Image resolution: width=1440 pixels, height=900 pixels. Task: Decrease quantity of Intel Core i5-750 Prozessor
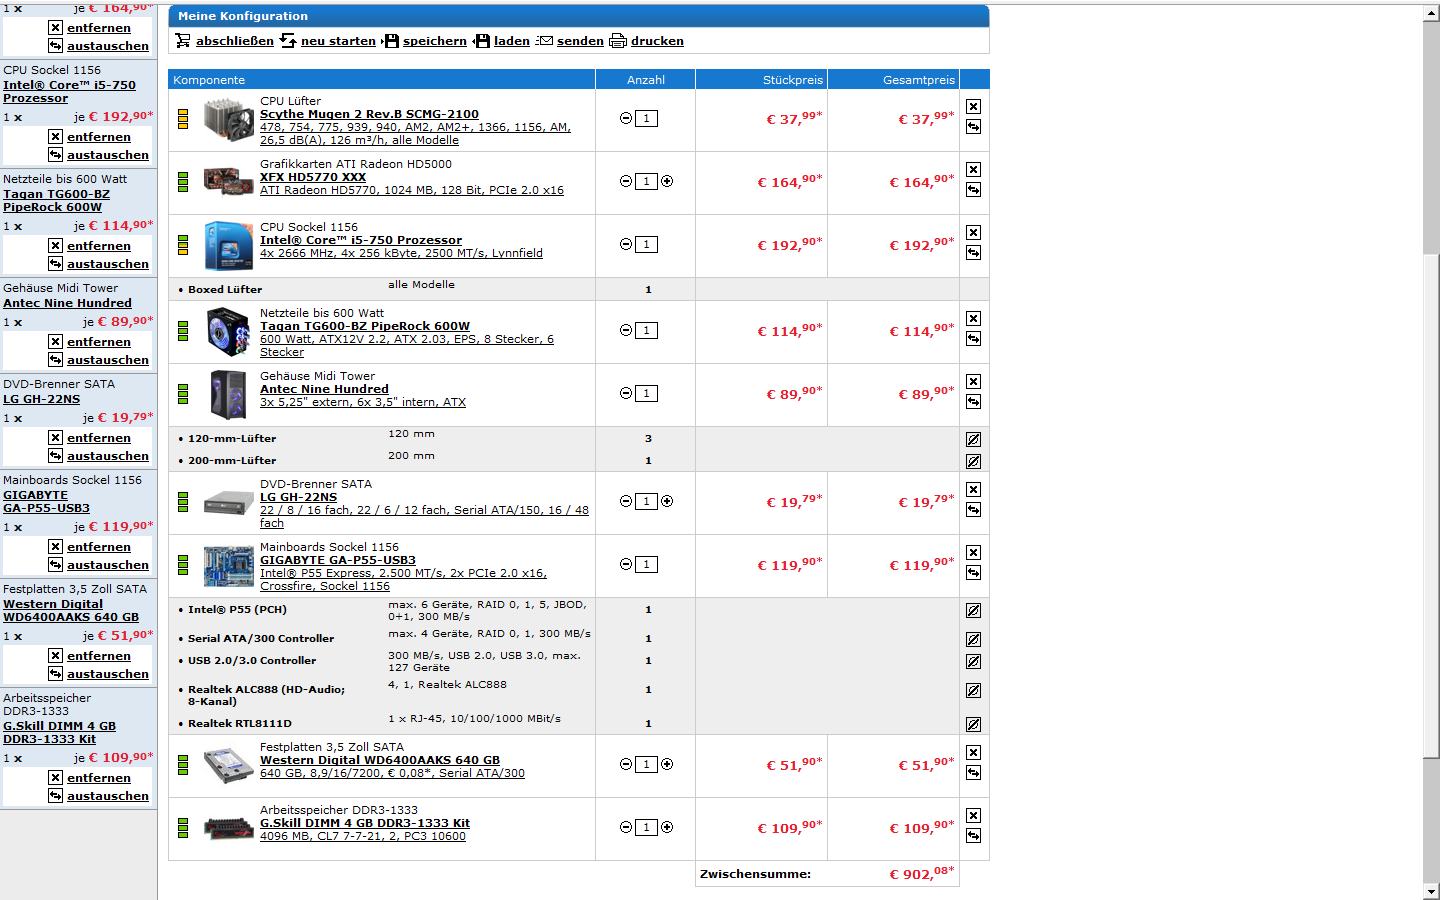(626, 244)
